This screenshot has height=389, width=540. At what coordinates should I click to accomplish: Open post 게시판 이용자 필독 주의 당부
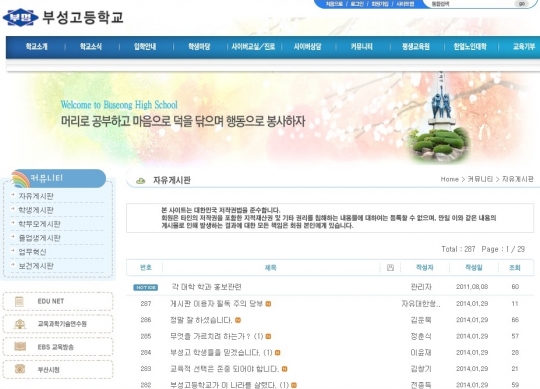point(216,304)
